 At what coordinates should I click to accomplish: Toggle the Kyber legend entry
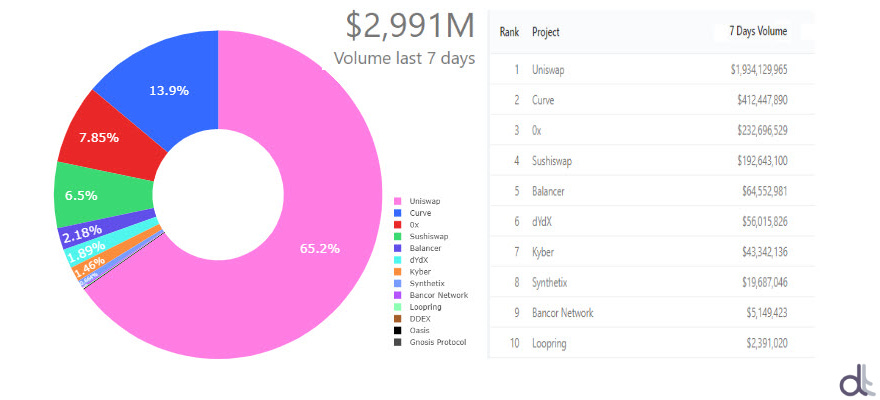click(414, 272)
